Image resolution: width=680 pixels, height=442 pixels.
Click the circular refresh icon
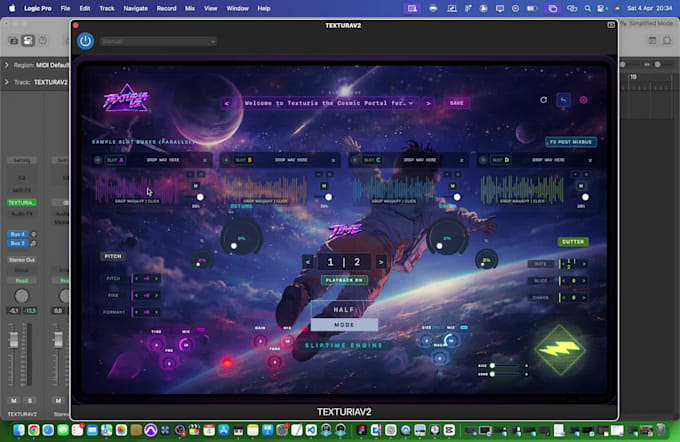tap(543, 100)
